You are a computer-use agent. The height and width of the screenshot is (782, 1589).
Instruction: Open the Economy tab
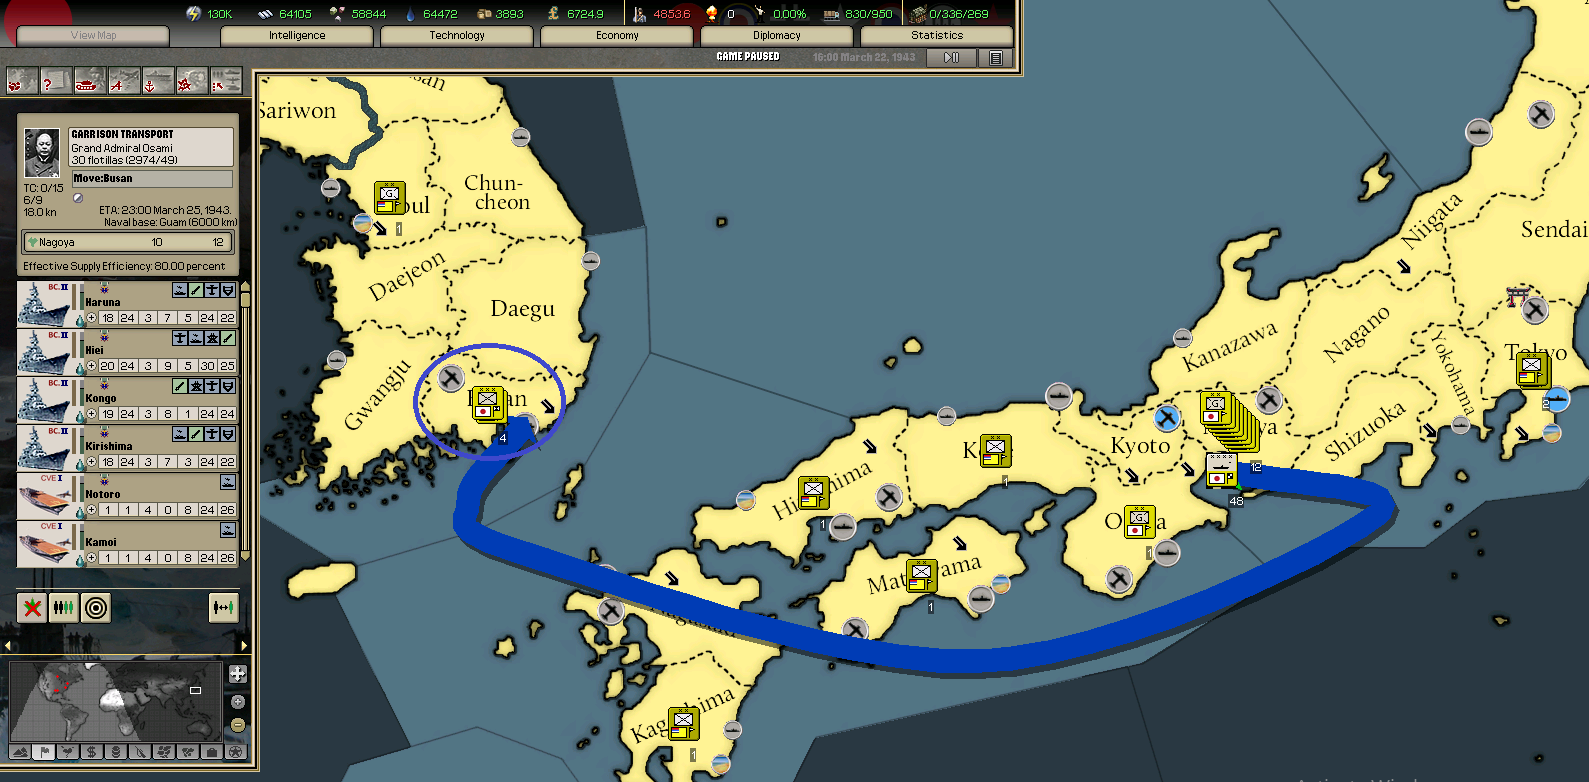click(x=617, y=36)
